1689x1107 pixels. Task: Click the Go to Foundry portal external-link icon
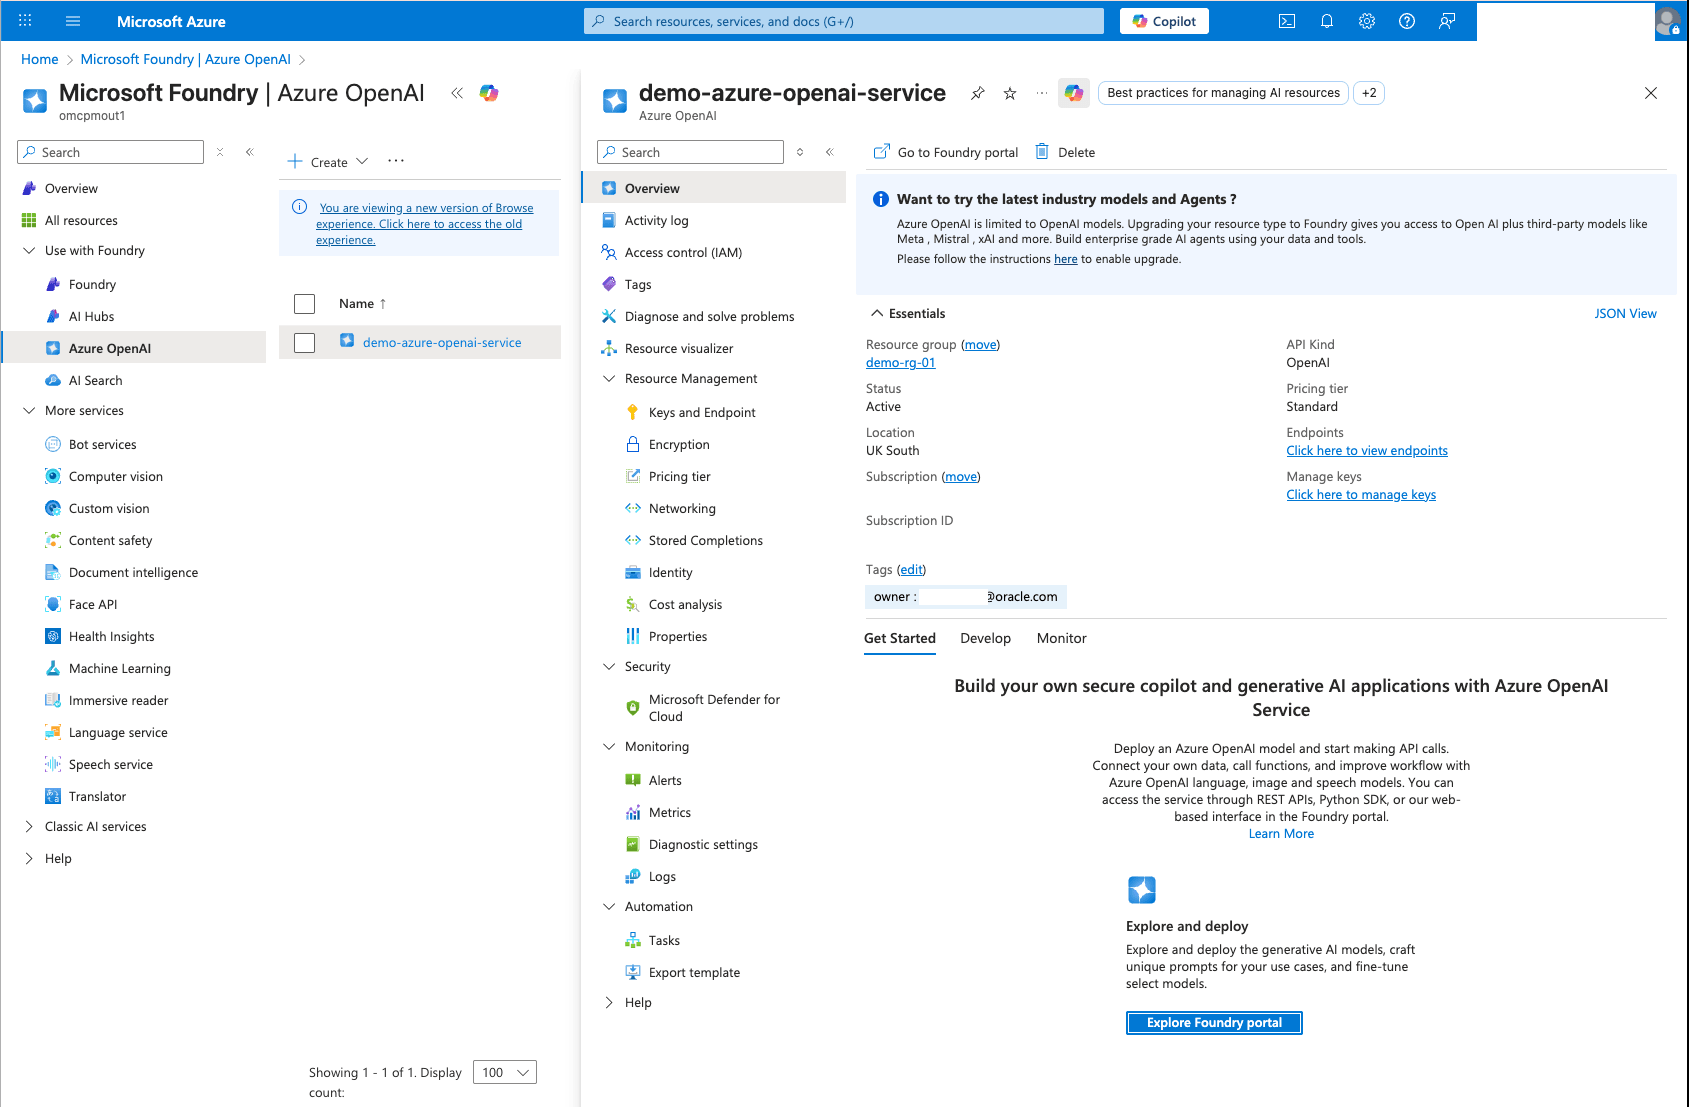[x=882, y=152]
